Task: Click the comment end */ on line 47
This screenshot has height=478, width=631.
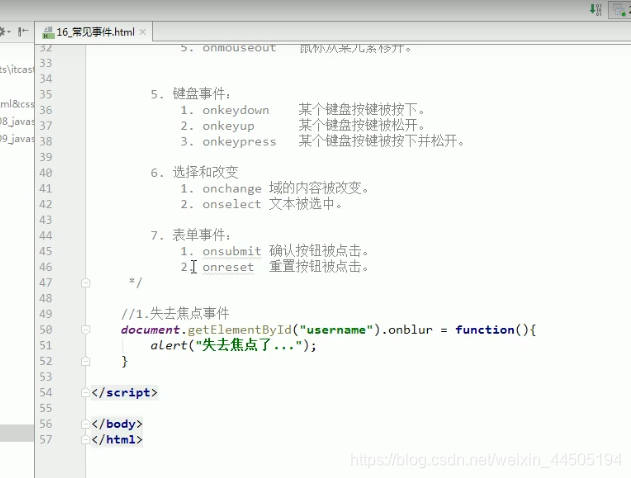Action: tap(136, 282)
